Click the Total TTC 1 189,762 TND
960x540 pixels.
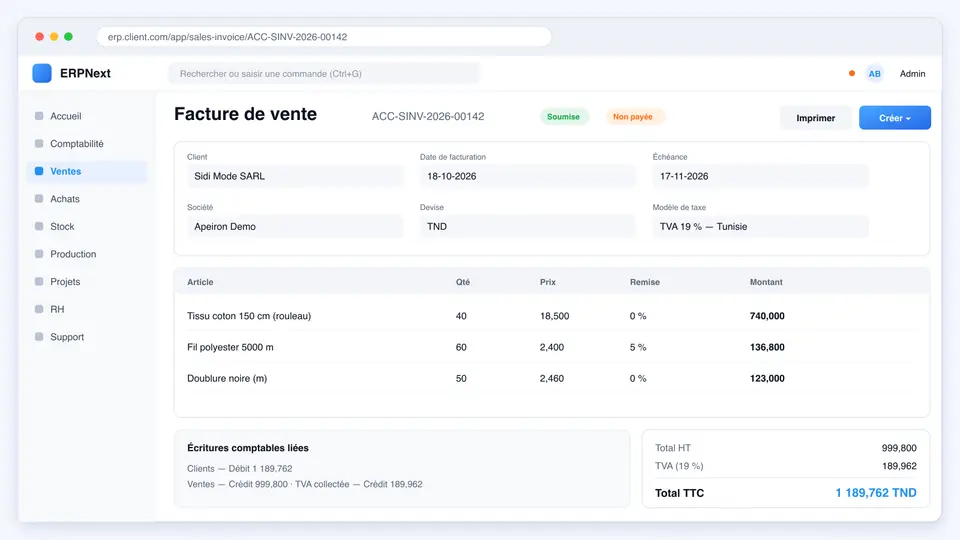[x=876, y=493]
